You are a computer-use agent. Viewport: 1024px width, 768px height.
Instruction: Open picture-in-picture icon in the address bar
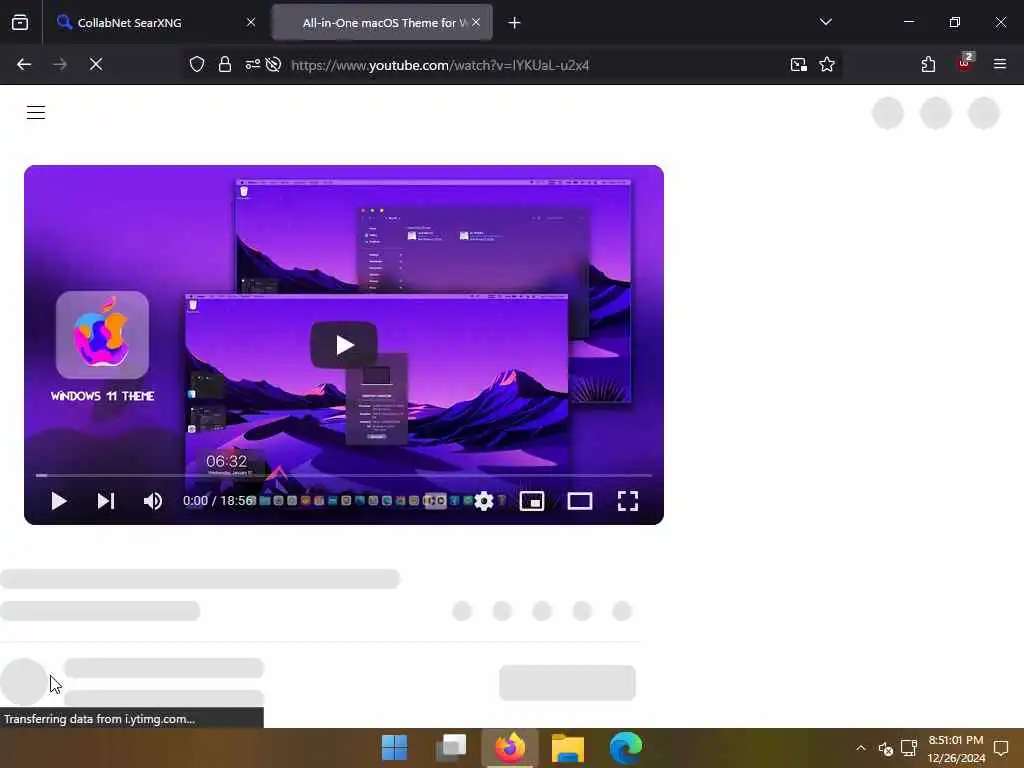pyautogui.click(x=799, y=65)
